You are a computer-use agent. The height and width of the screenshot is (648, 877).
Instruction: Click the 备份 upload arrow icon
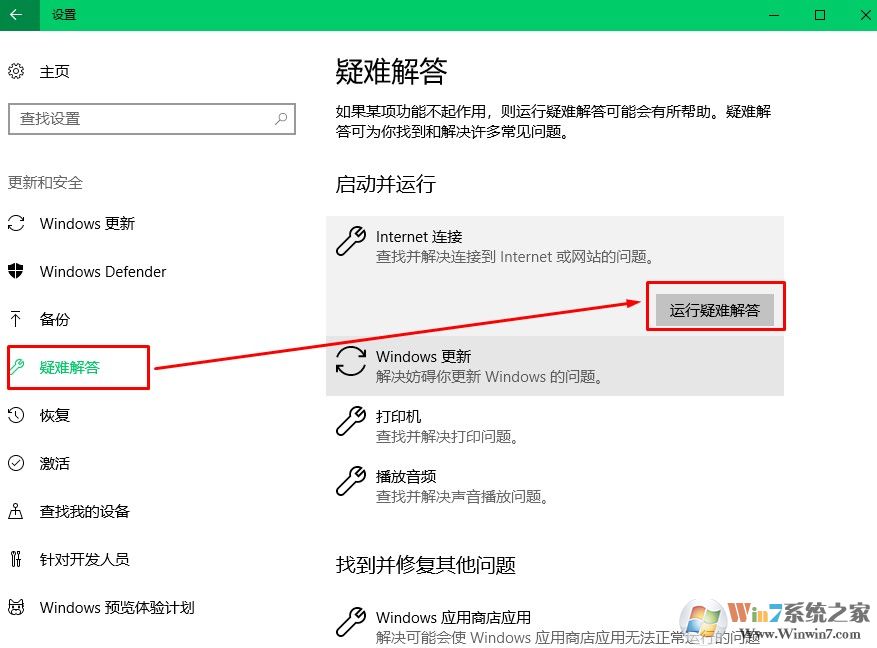coord(16,319)
